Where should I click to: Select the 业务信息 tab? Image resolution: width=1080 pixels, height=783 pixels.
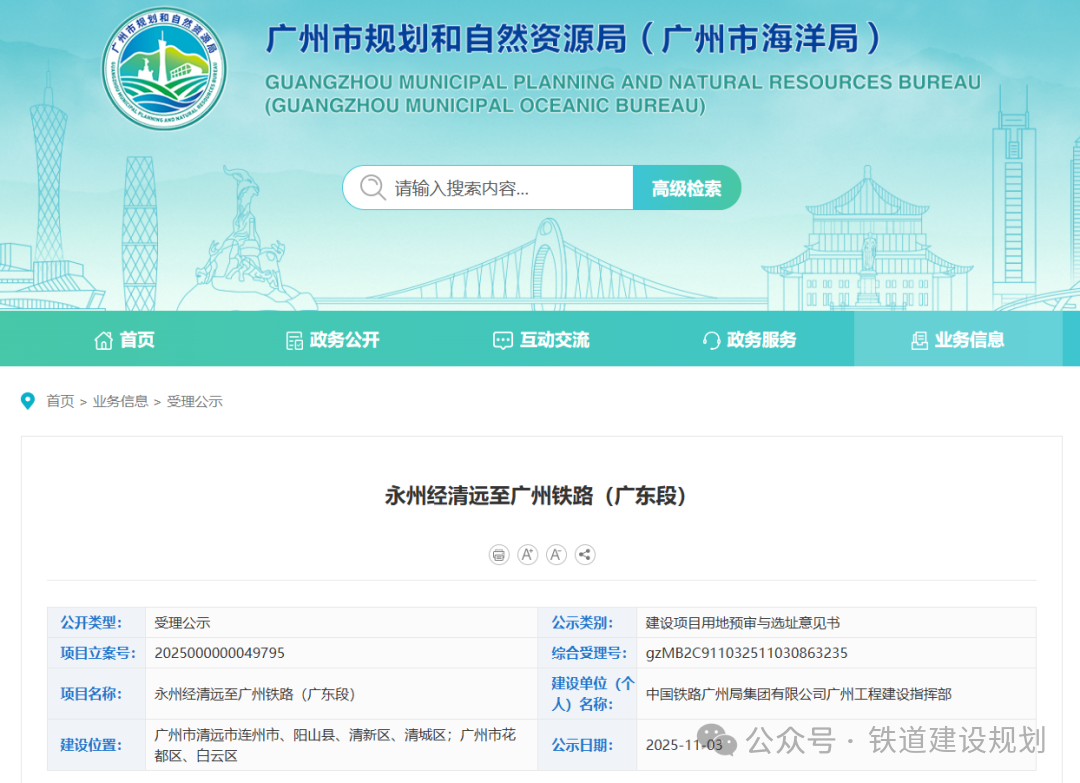(957, 340)
